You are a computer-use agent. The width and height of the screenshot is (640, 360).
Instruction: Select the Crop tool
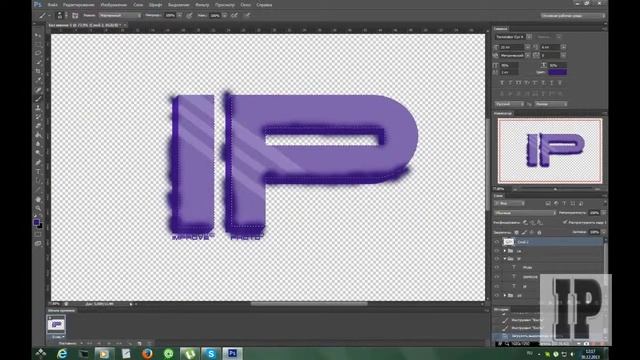38,71
